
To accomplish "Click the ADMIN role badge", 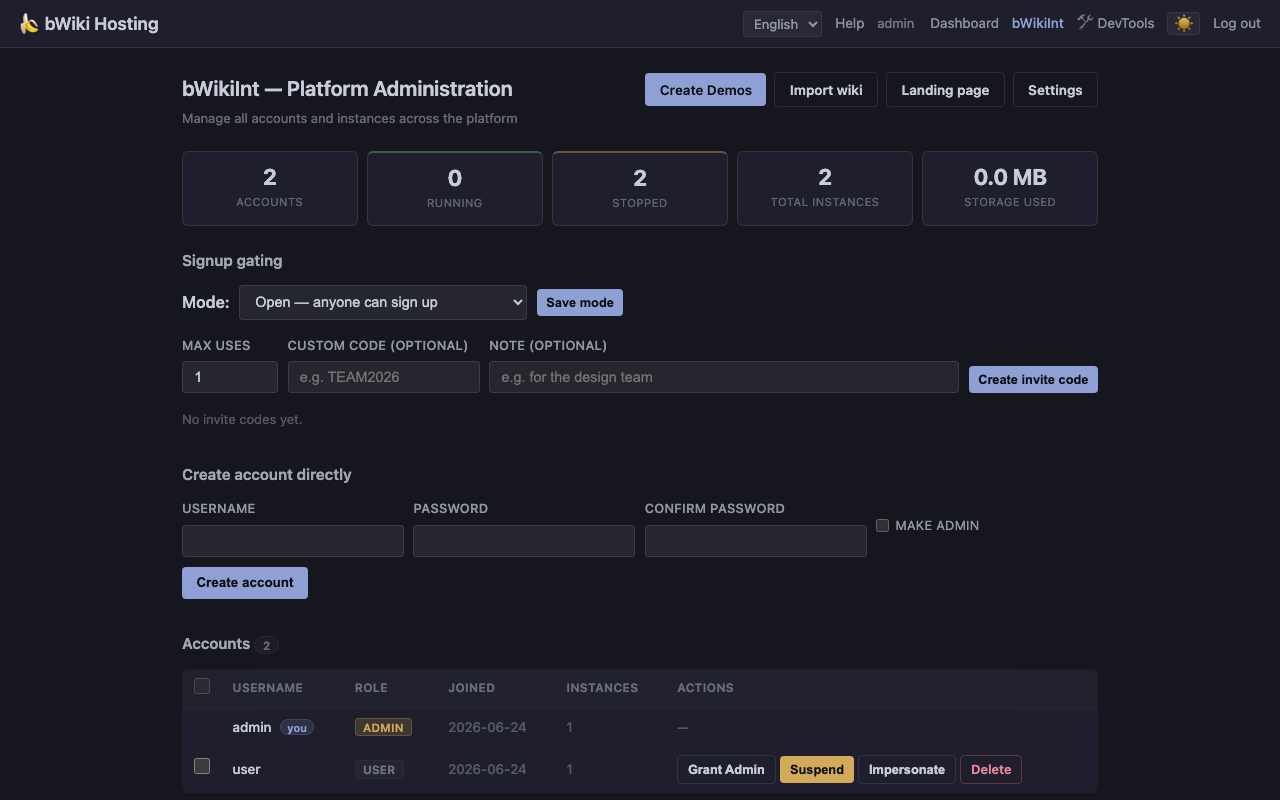I will (x=383, y=728).
